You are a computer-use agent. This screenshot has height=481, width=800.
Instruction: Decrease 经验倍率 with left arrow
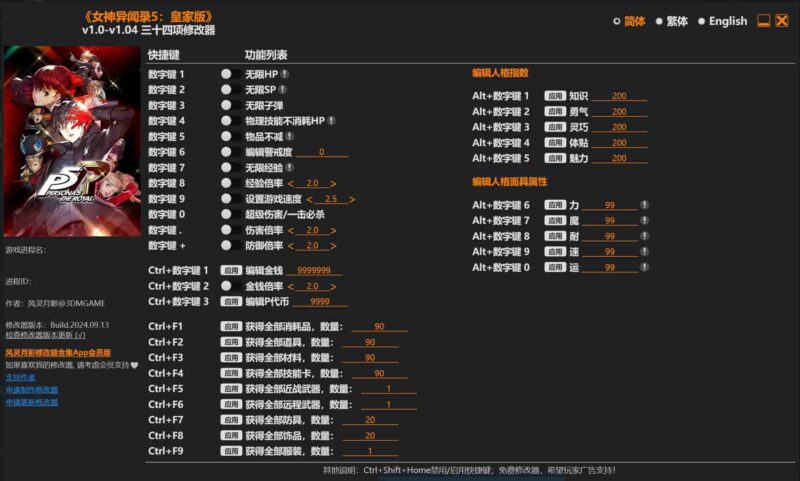point(291,184)
